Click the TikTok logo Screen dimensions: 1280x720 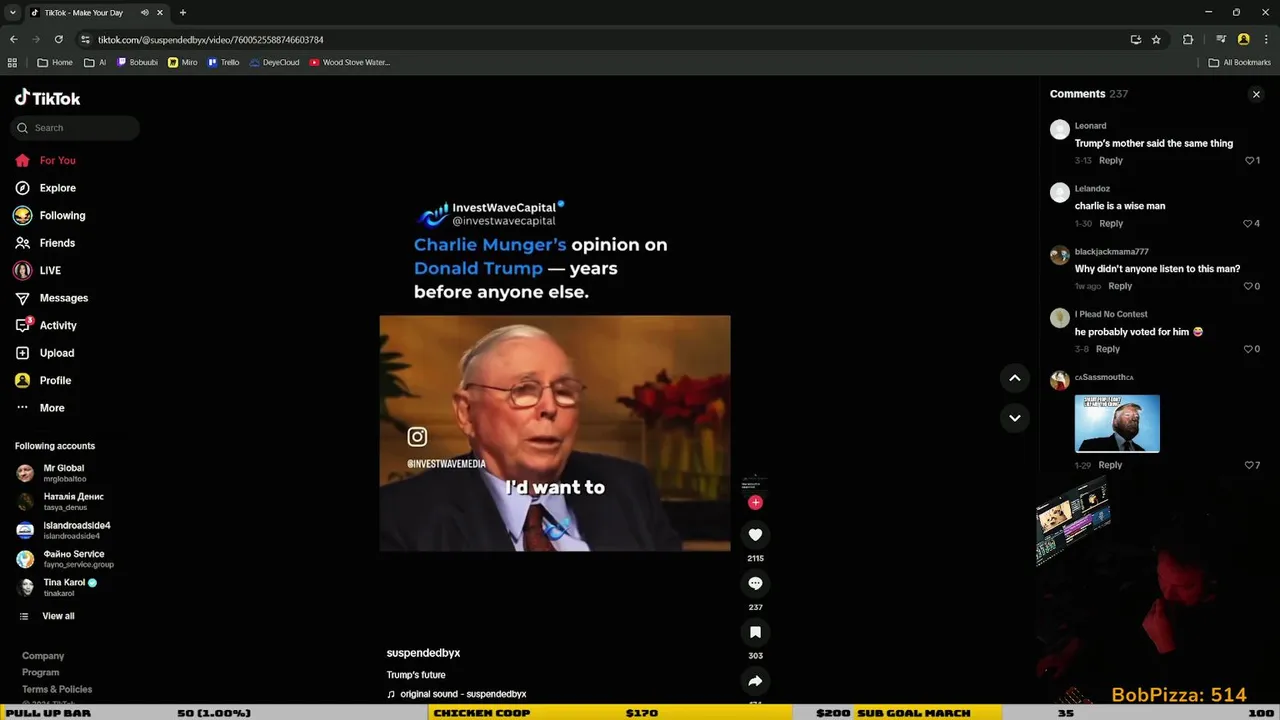tap(47, 98)
